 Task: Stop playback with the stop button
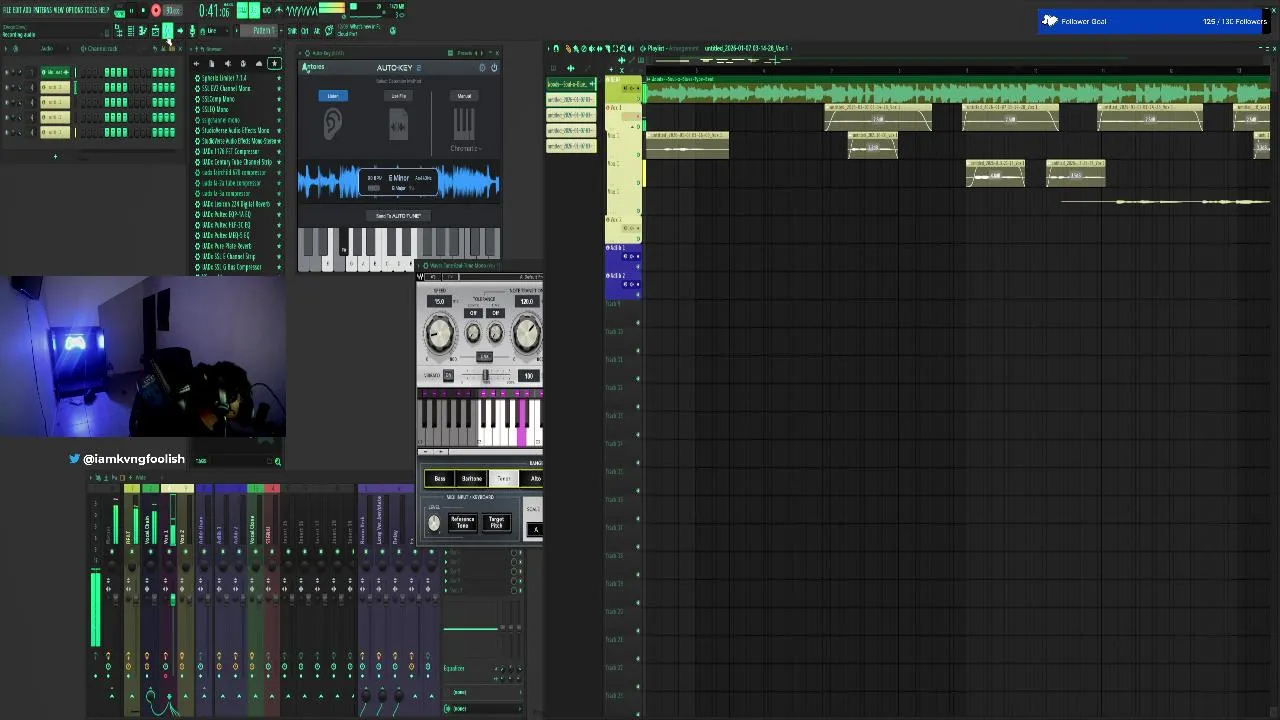[142, 11]
